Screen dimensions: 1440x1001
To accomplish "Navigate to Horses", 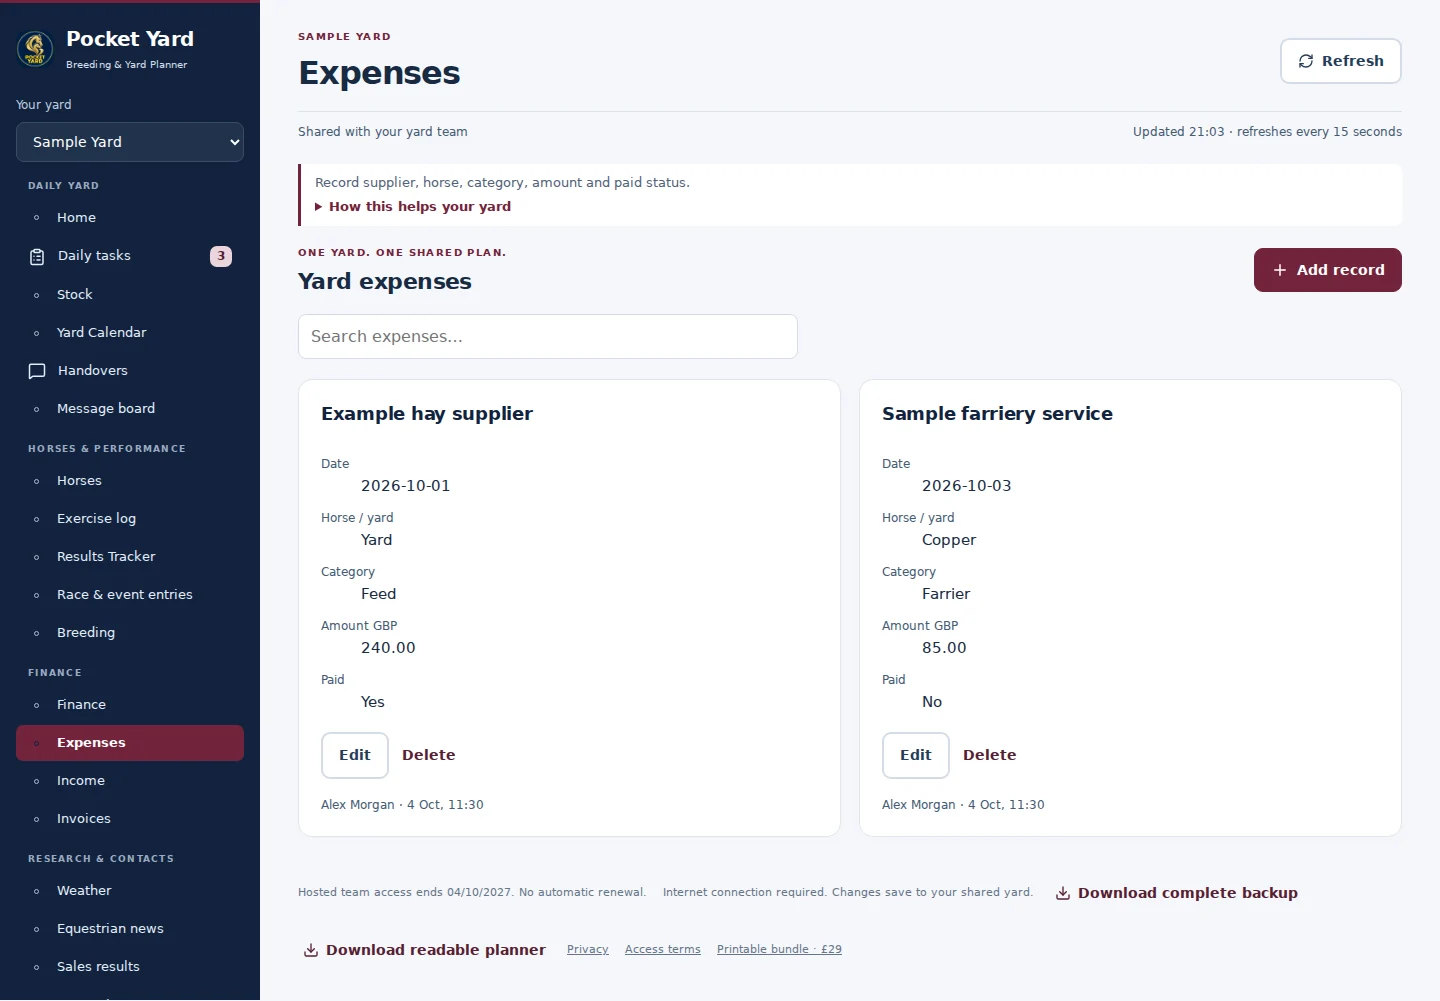I will [130, 481].
